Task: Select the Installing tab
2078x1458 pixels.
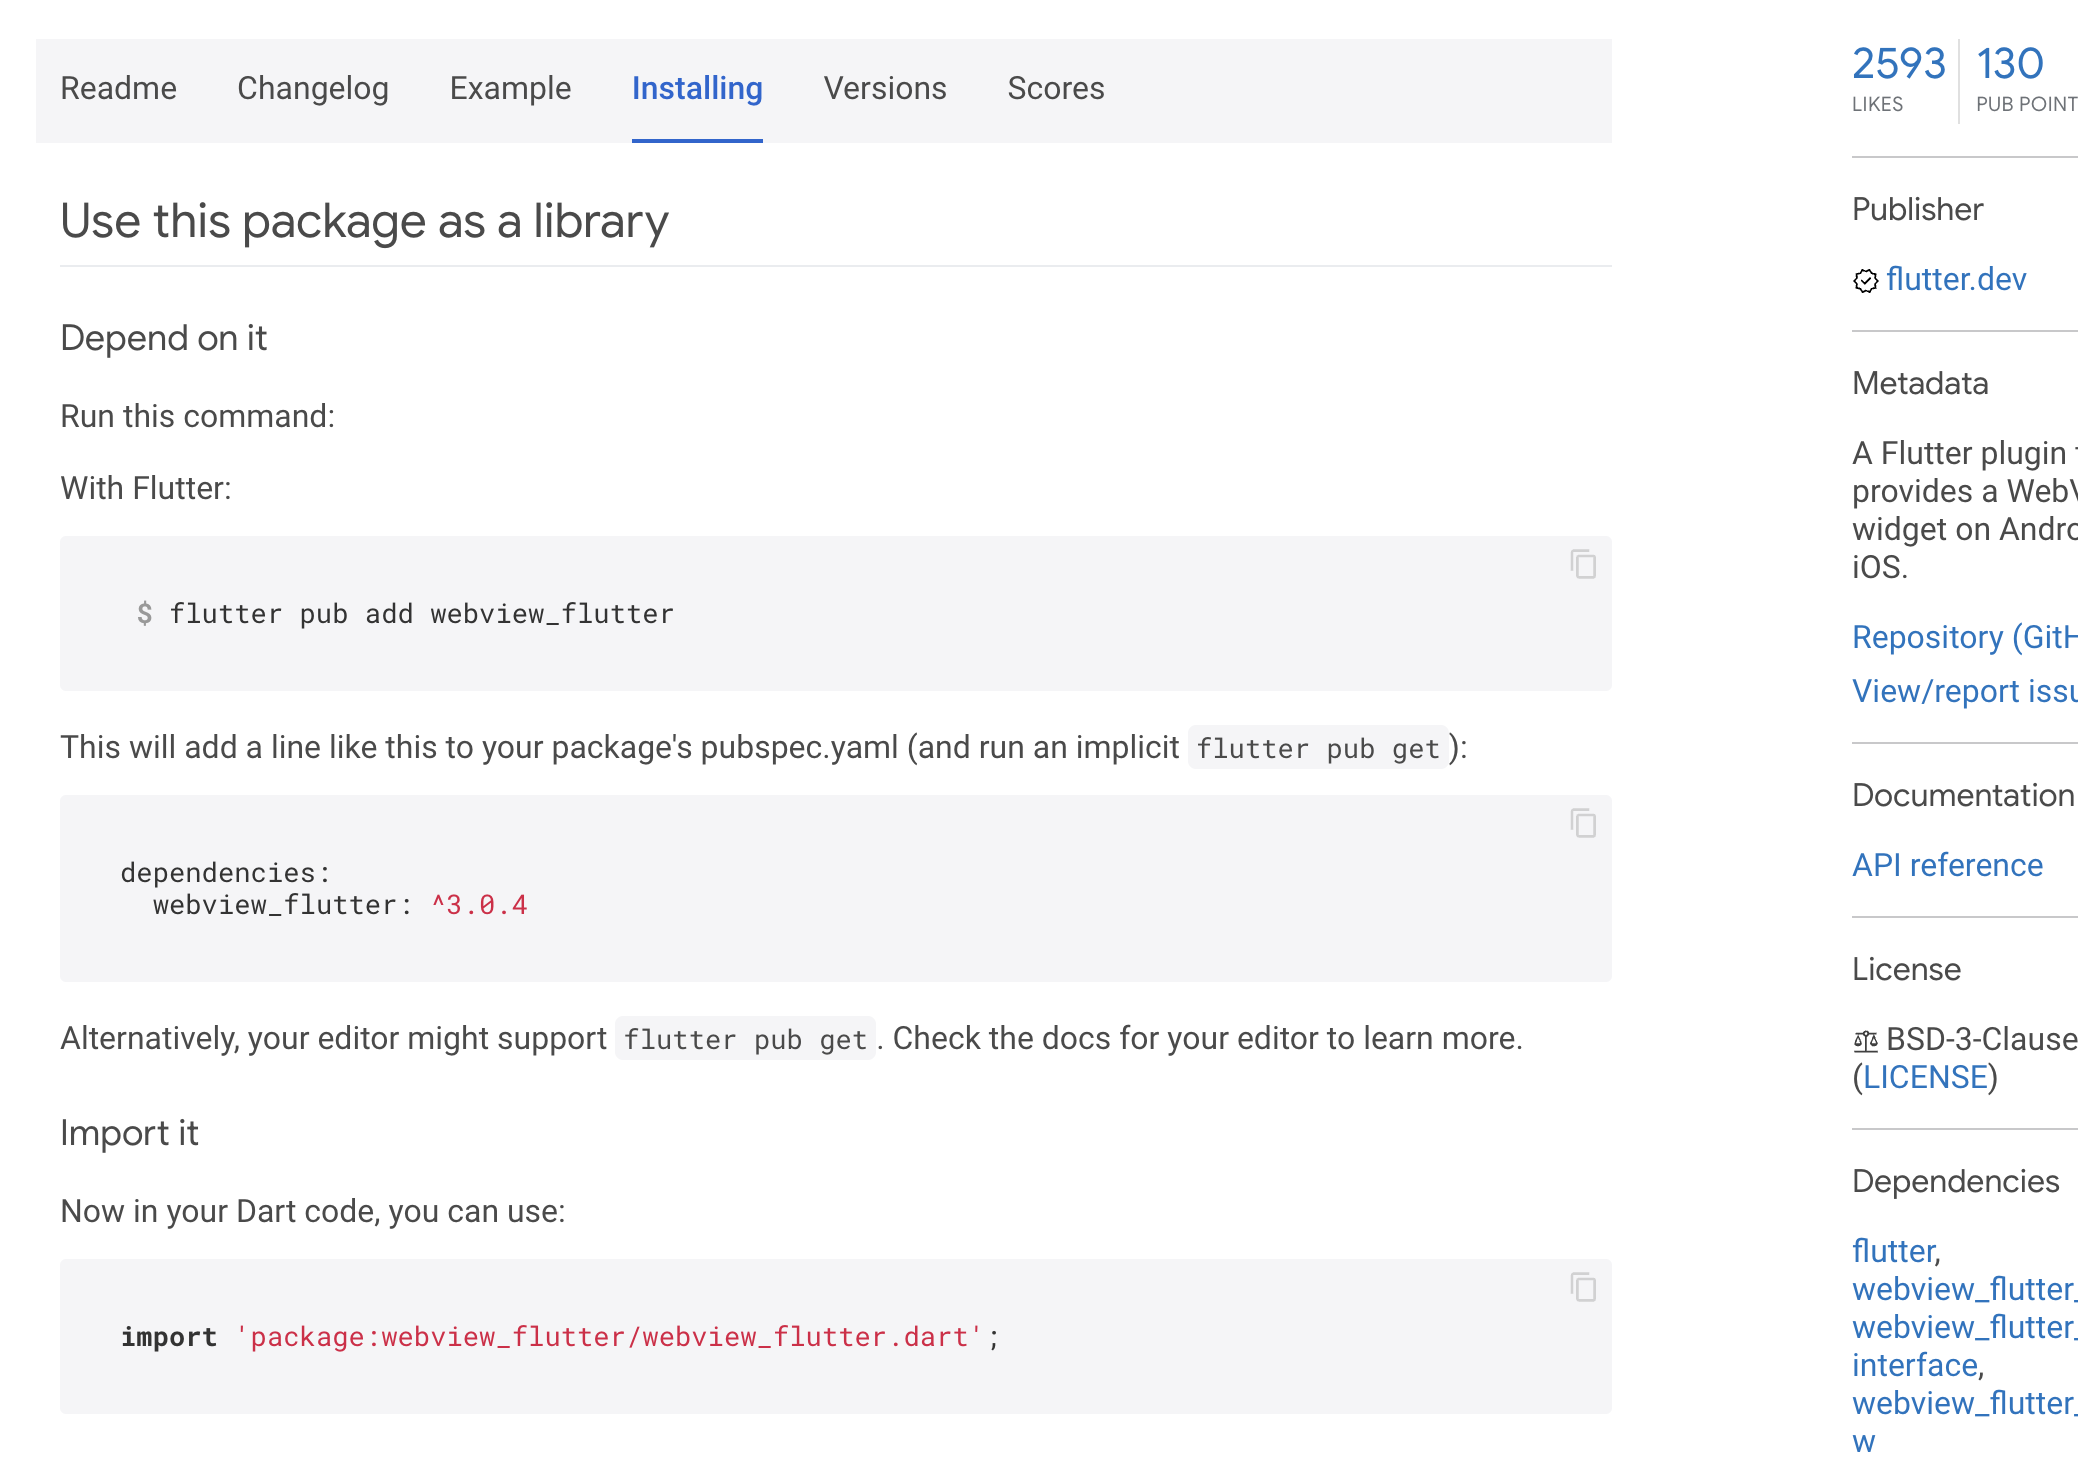Action: click(697, 89)
